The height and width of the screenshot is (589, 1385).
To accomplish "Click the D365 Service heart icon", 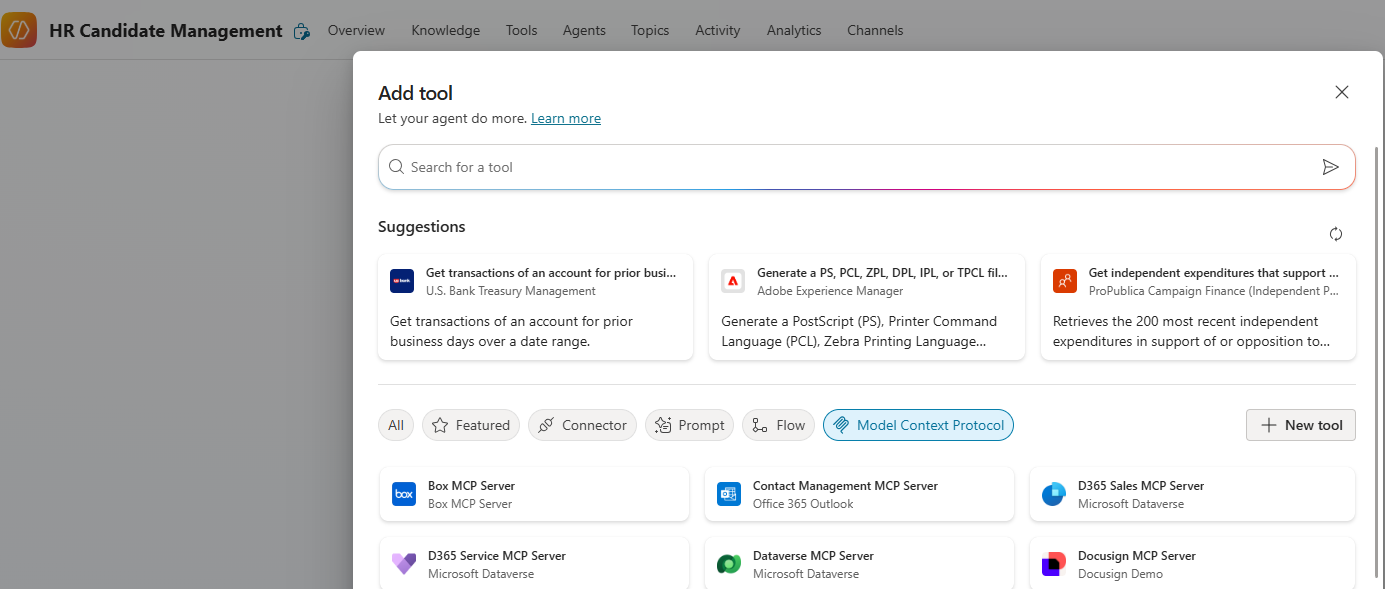I will coord(404,564).
